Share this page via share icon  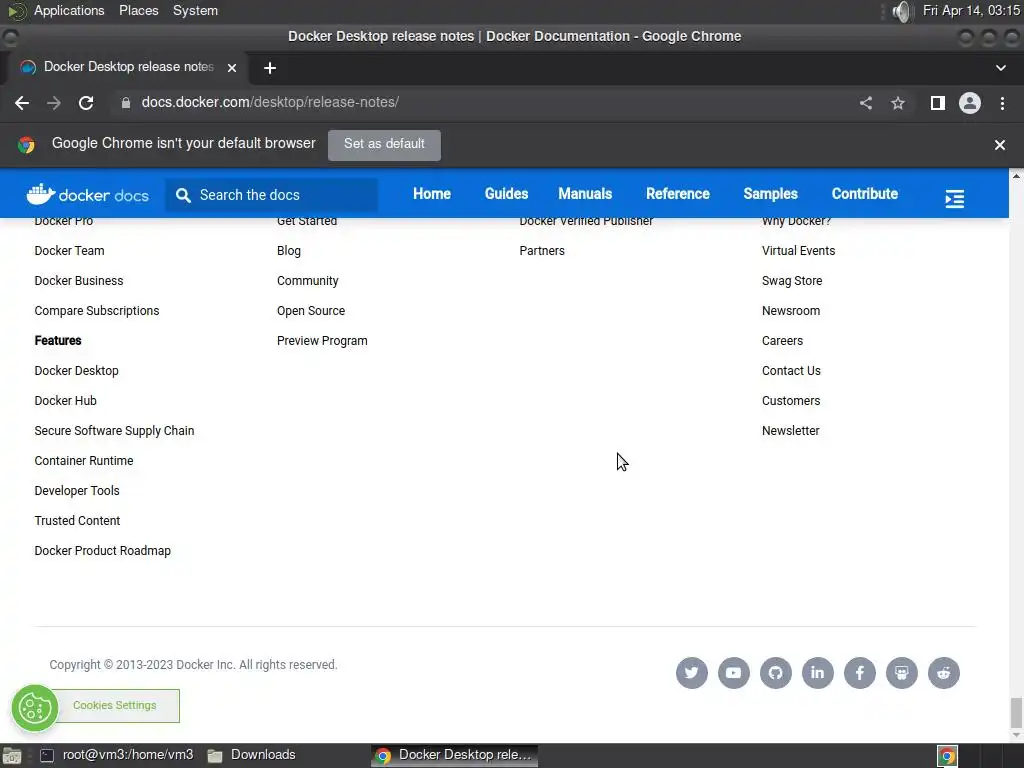click(x=866, y=103)
